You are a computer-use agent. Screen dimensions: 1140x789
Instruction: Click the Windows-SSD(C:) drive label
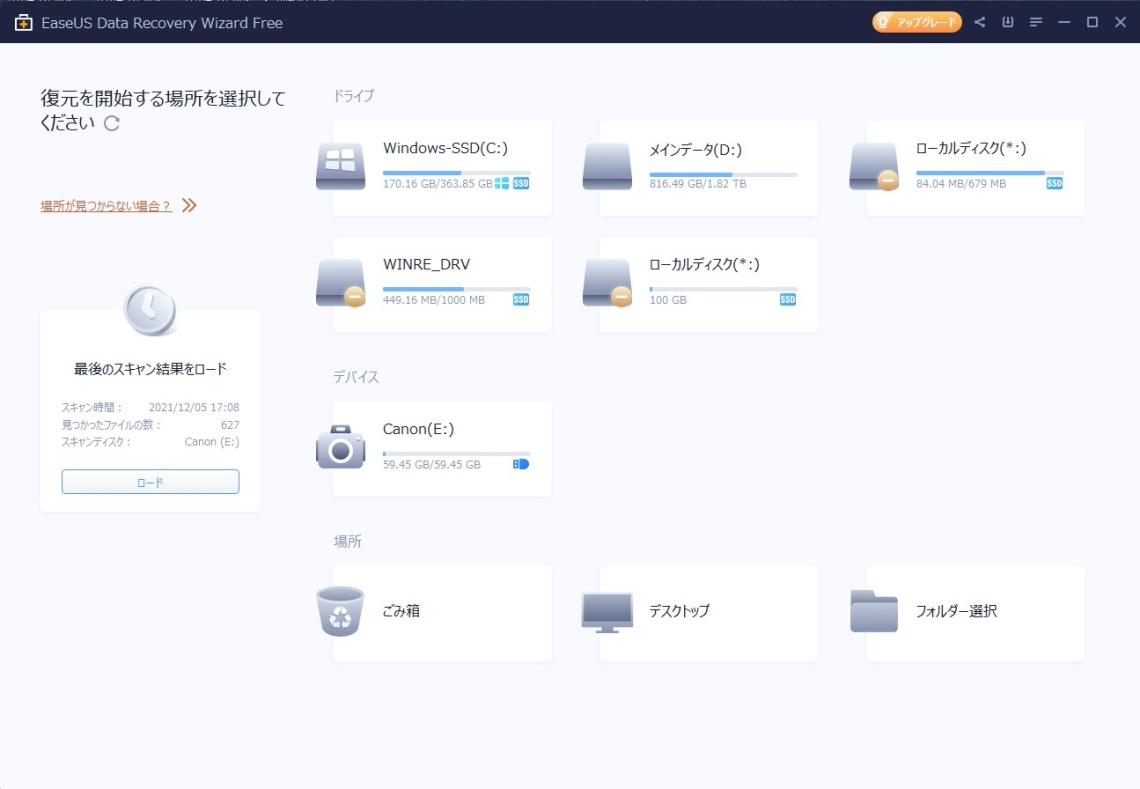pos(446,148)
